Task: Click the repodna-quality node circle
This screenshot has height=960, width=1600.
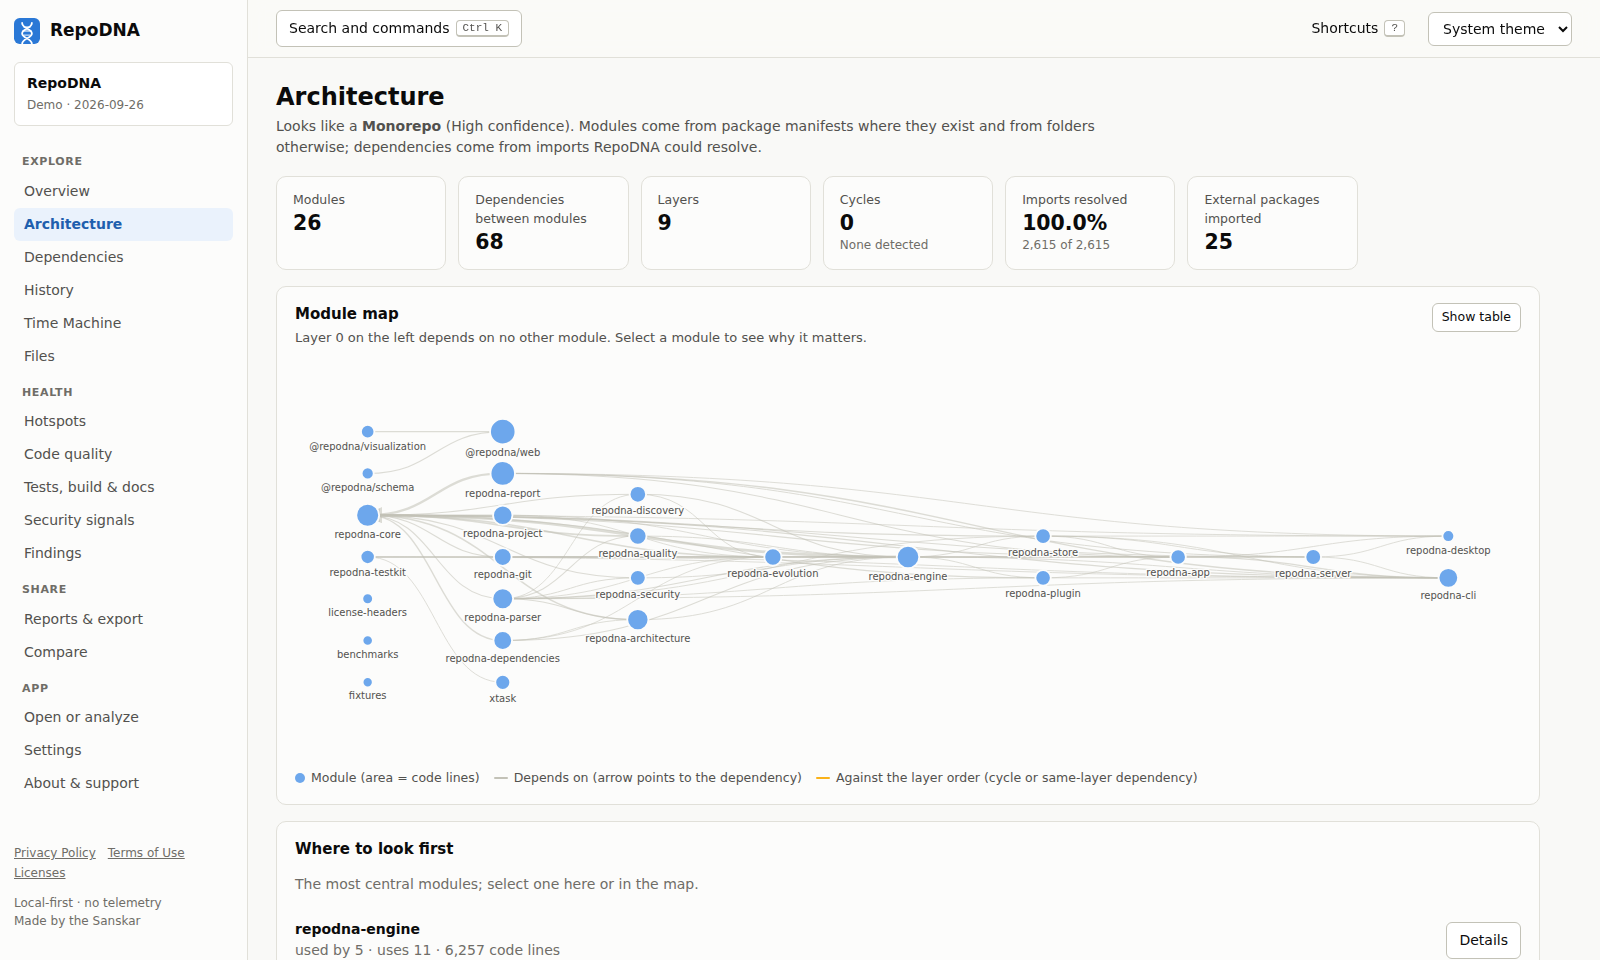Action: click(638, 536)
